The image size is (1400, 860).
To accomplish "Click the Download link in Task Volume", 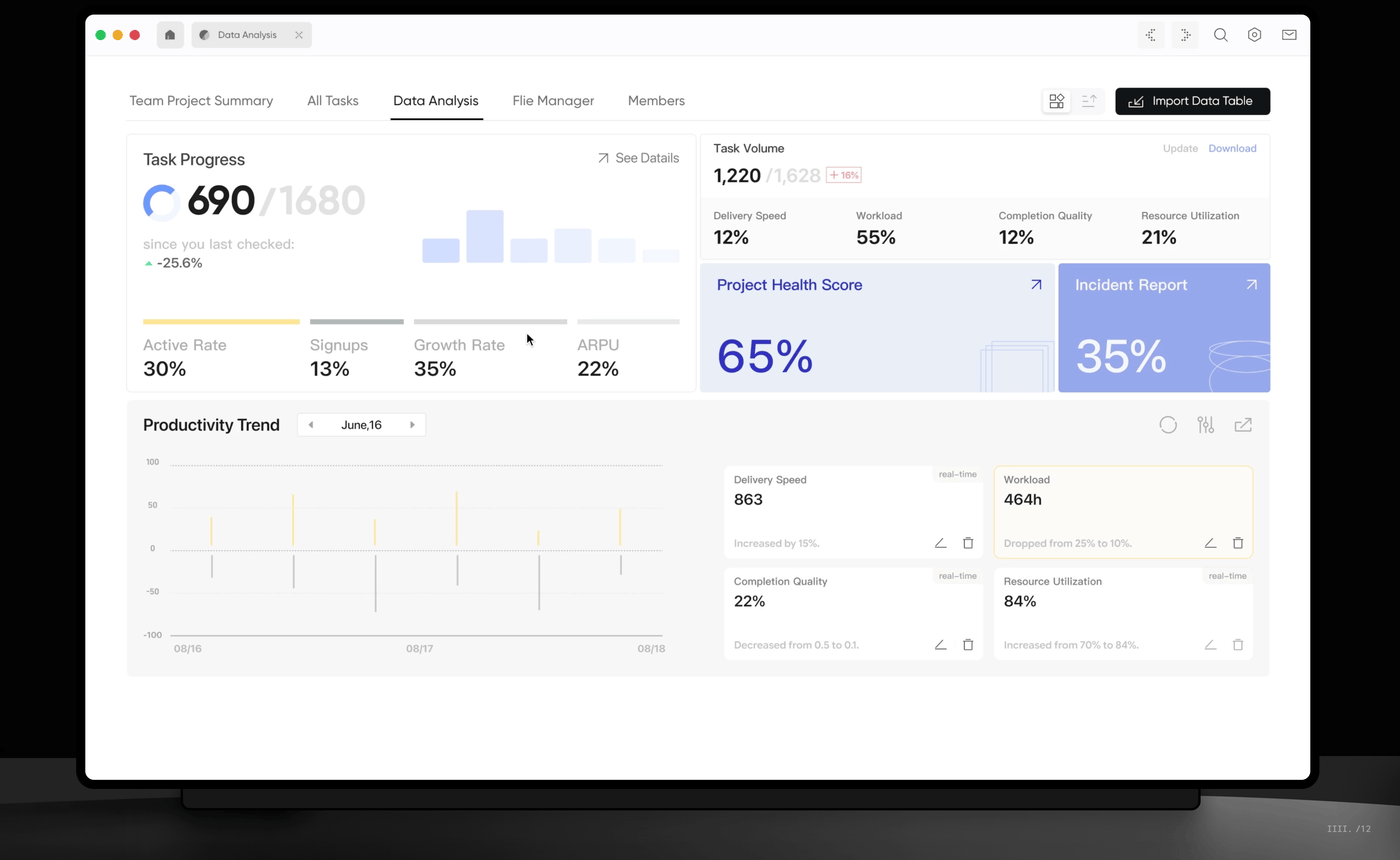I will (x=1232, y=148).
